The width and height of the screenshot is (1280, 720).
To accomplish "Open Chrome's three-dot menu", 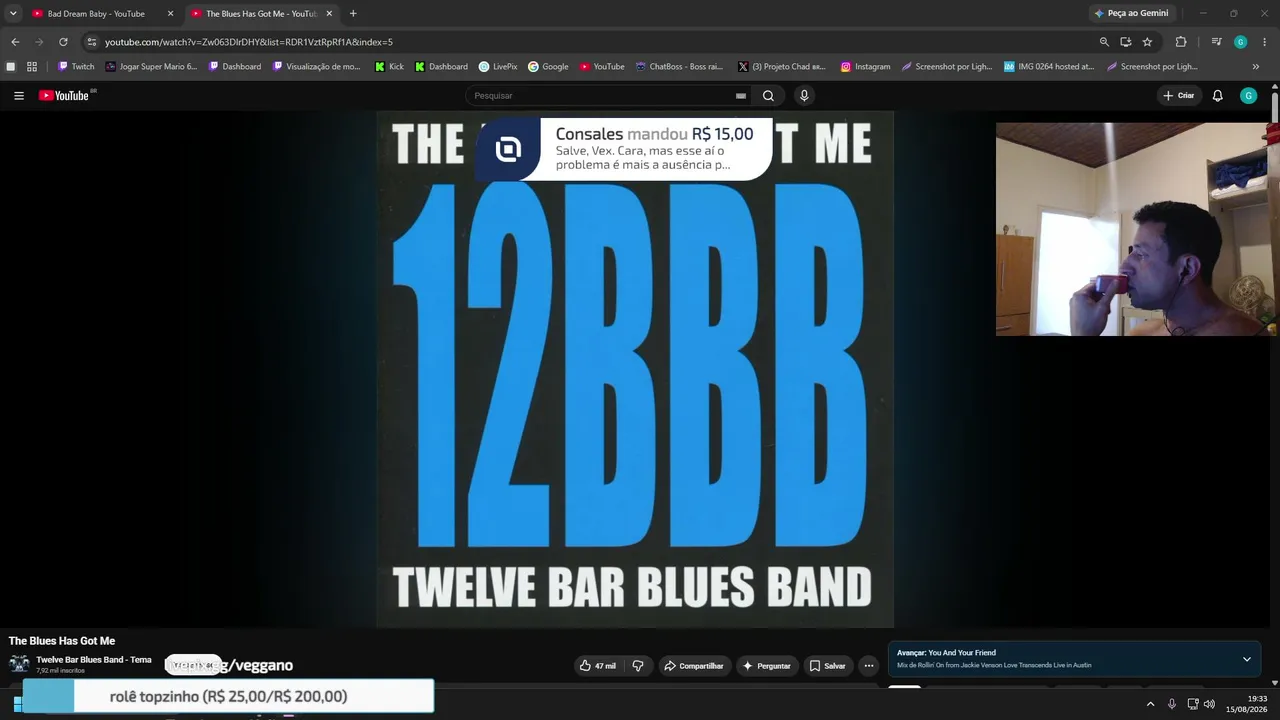I will click(x=1265, y=42).
